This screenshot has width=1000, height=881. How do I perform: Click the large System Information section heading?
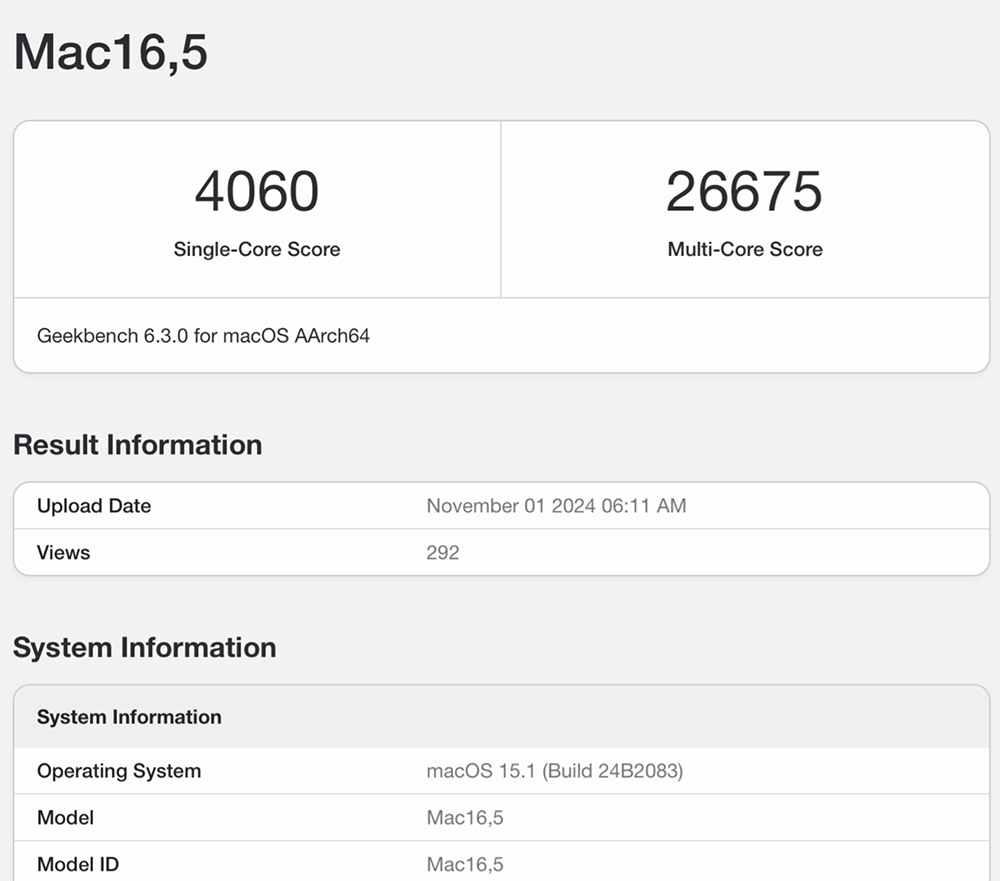click(144, 648)
